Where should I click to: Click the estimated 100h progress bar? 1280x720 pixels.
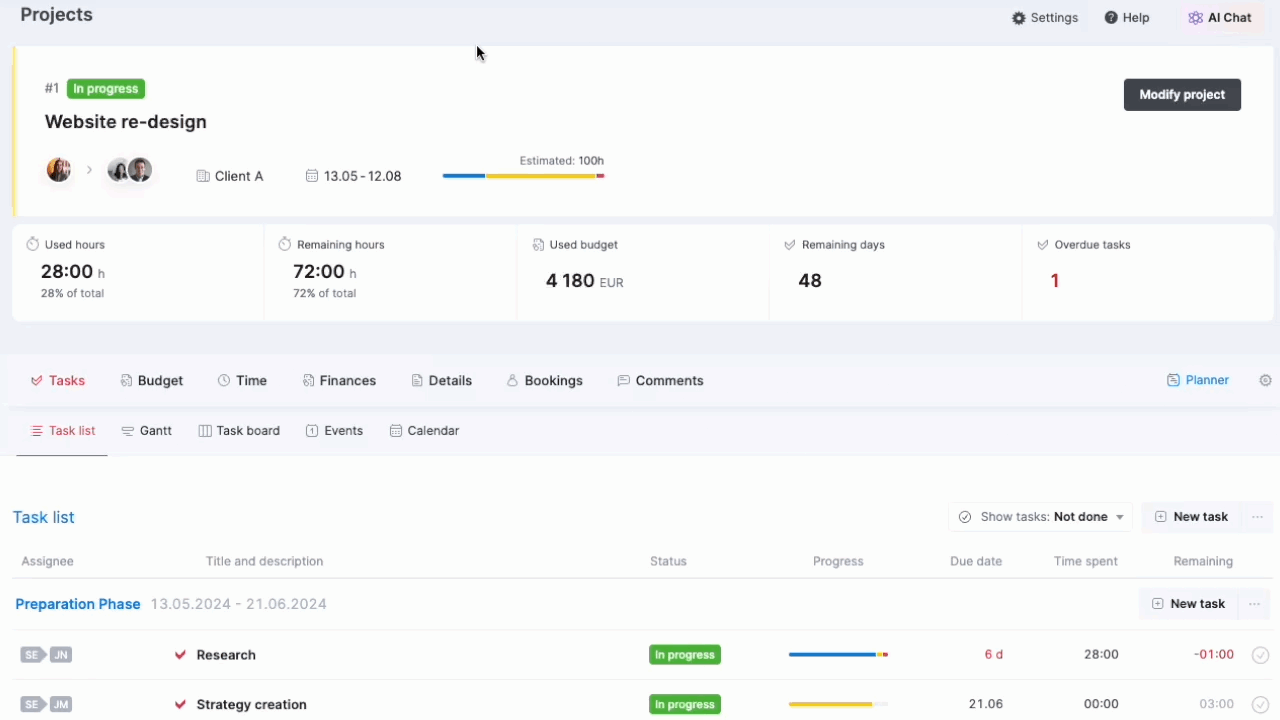coord(523,176)
